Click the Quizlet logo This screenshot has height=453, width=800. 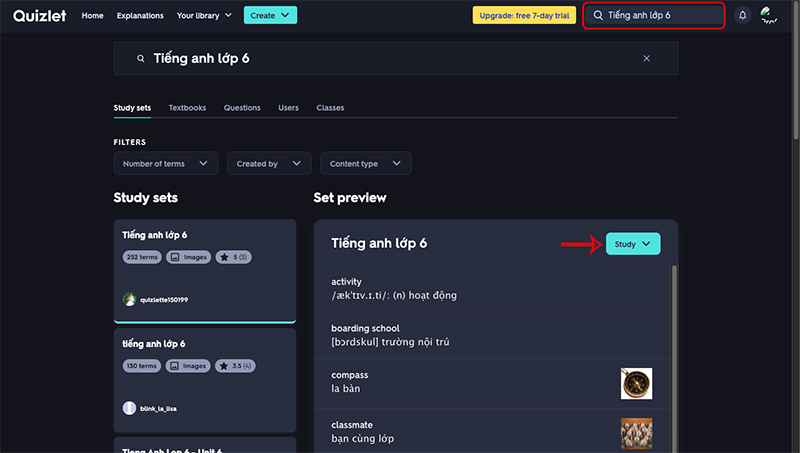pos(40,15)
